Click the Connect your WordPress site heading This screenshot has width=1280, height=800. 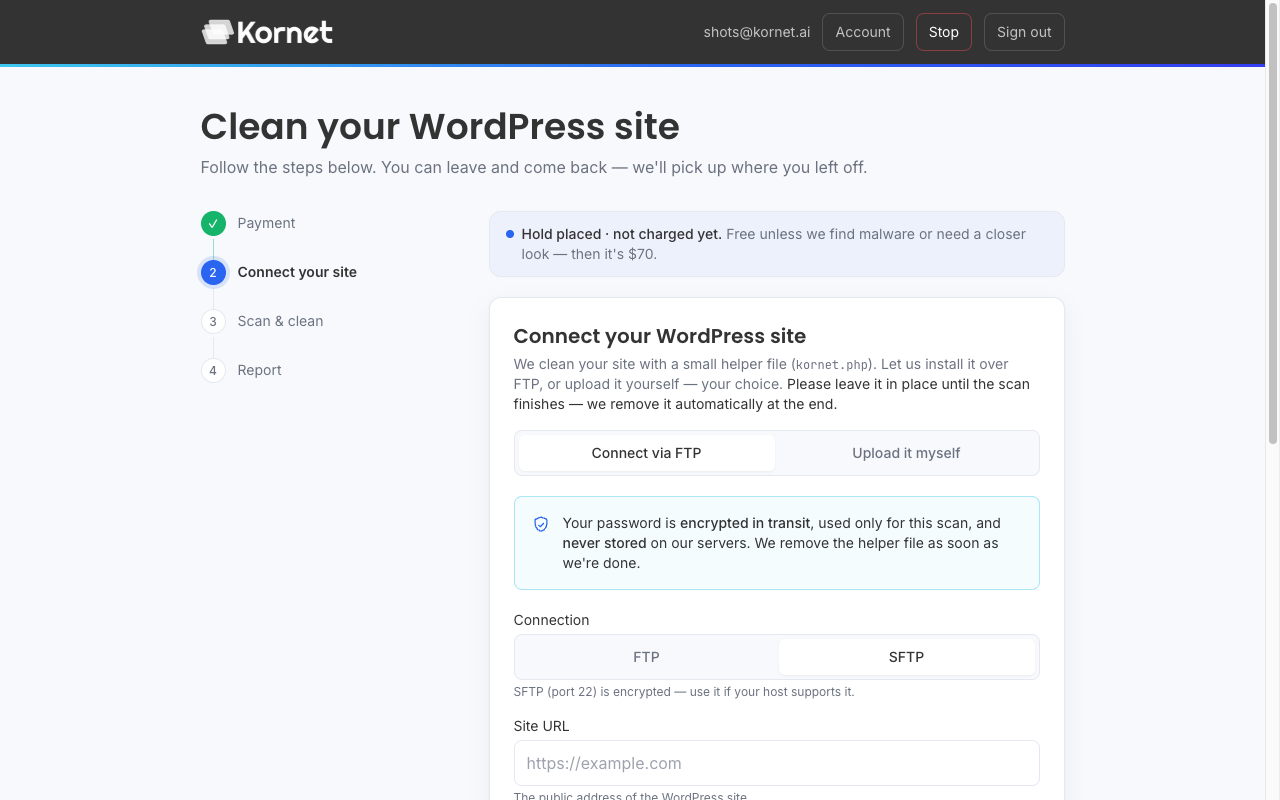[x=660, y=336]
